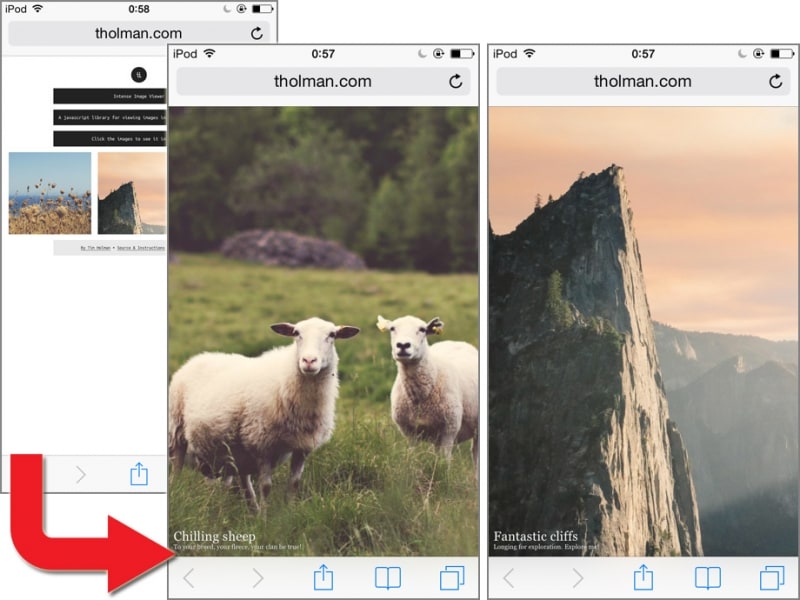This screenshot has width=800, height=600.
Task: Tap back arrow in cliffs screen toolbar
Action: click(509, 578)
